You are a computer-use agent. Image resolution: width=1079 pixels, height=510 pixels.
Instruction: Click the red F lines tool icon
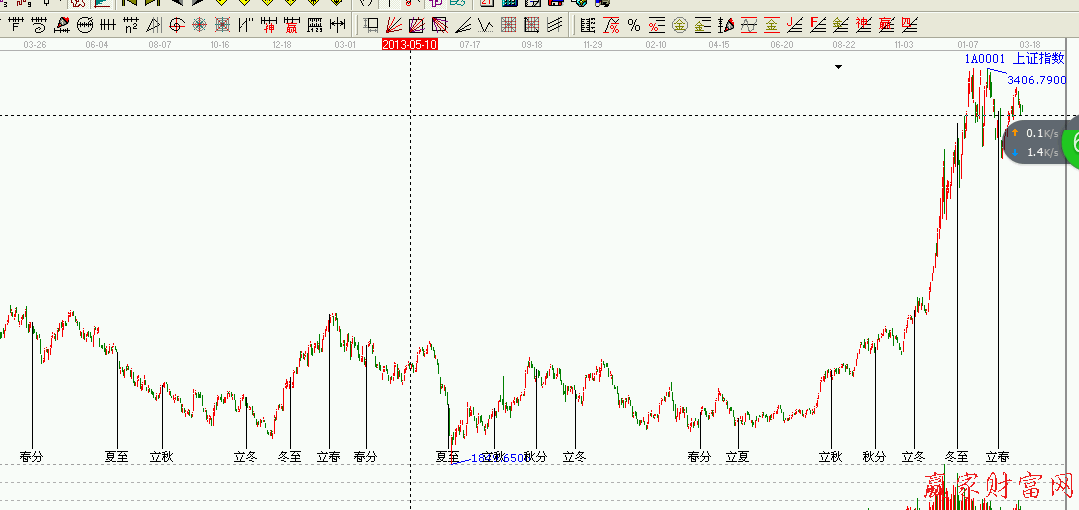click(x=818, y=25)
